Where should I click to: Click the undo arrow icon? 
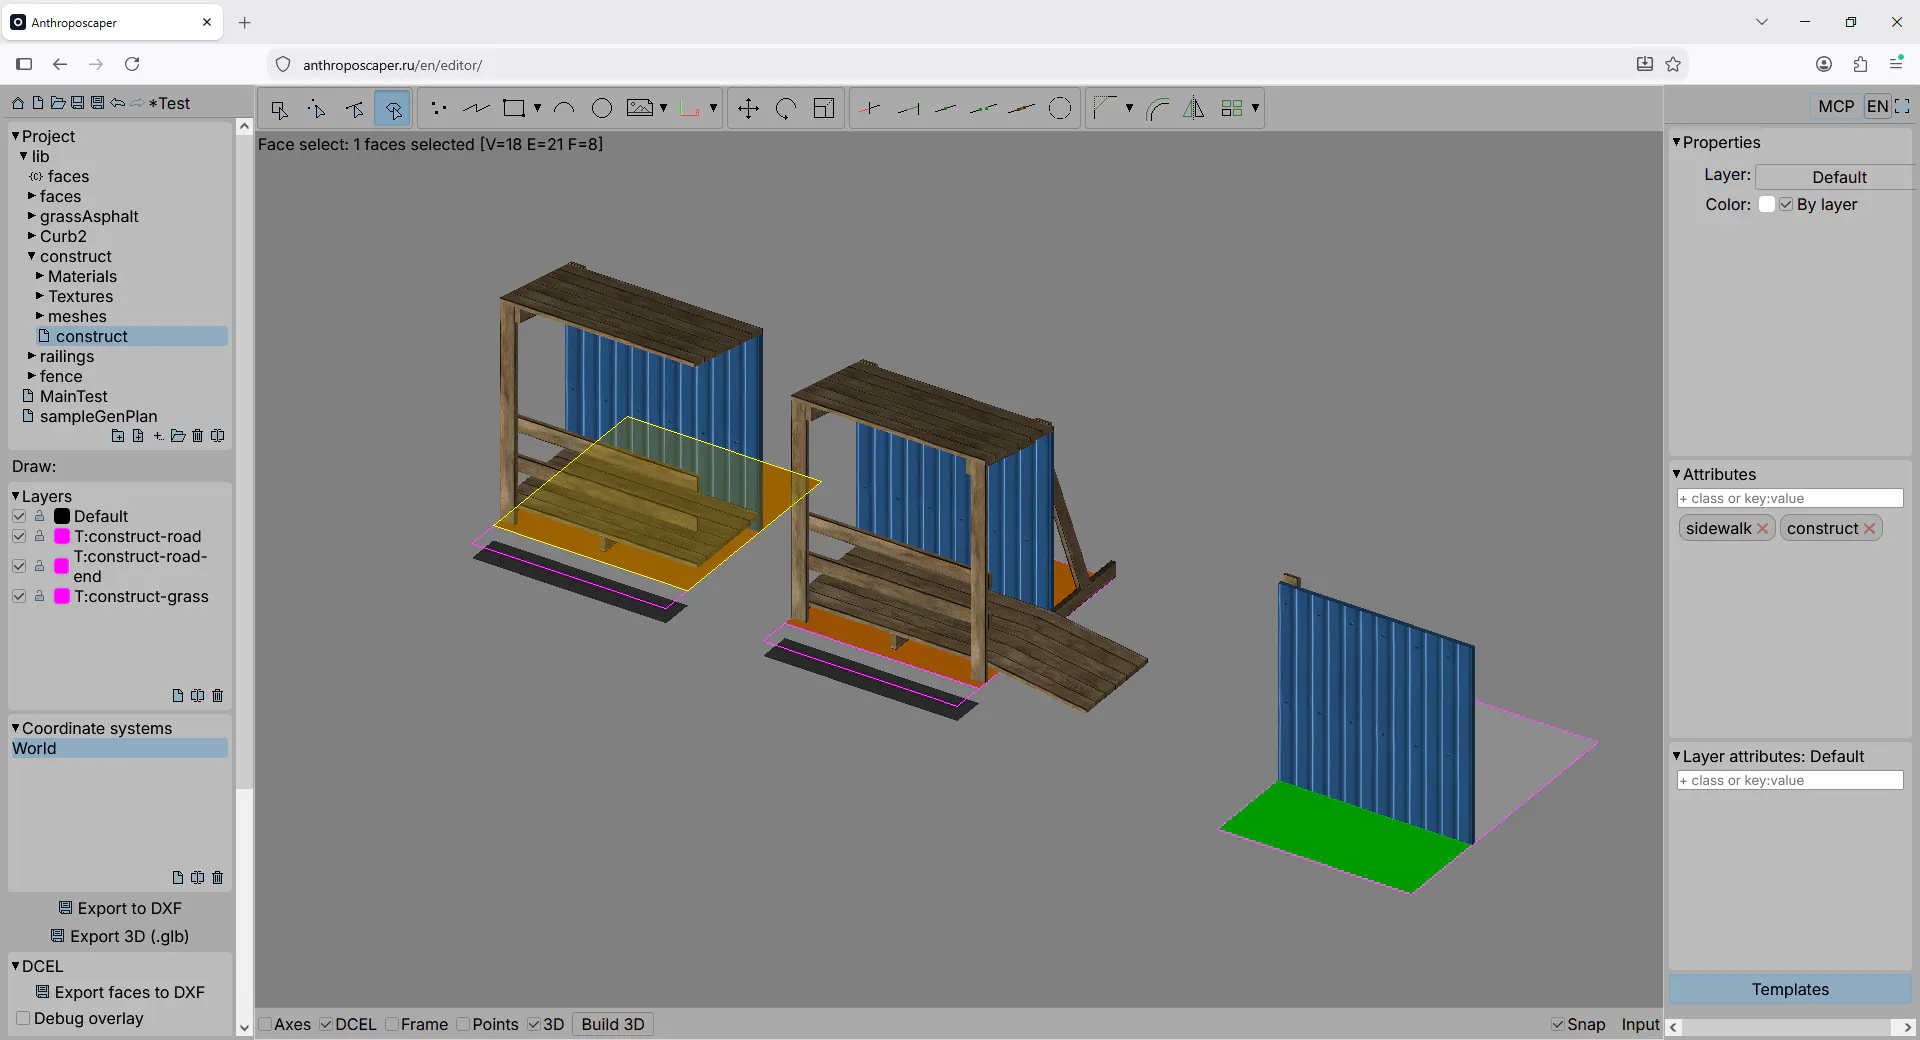(118, 103)
